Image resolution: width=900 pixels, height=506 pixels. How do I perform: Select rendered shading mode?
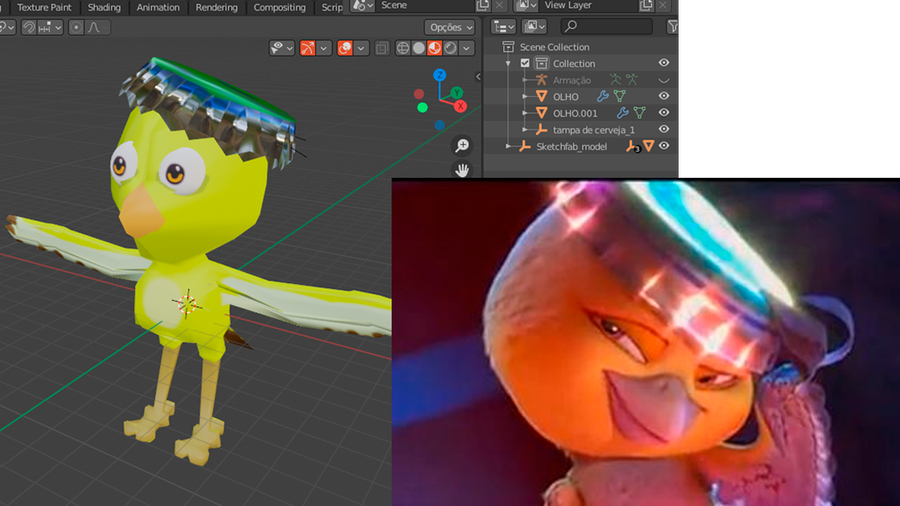[451, 48]
